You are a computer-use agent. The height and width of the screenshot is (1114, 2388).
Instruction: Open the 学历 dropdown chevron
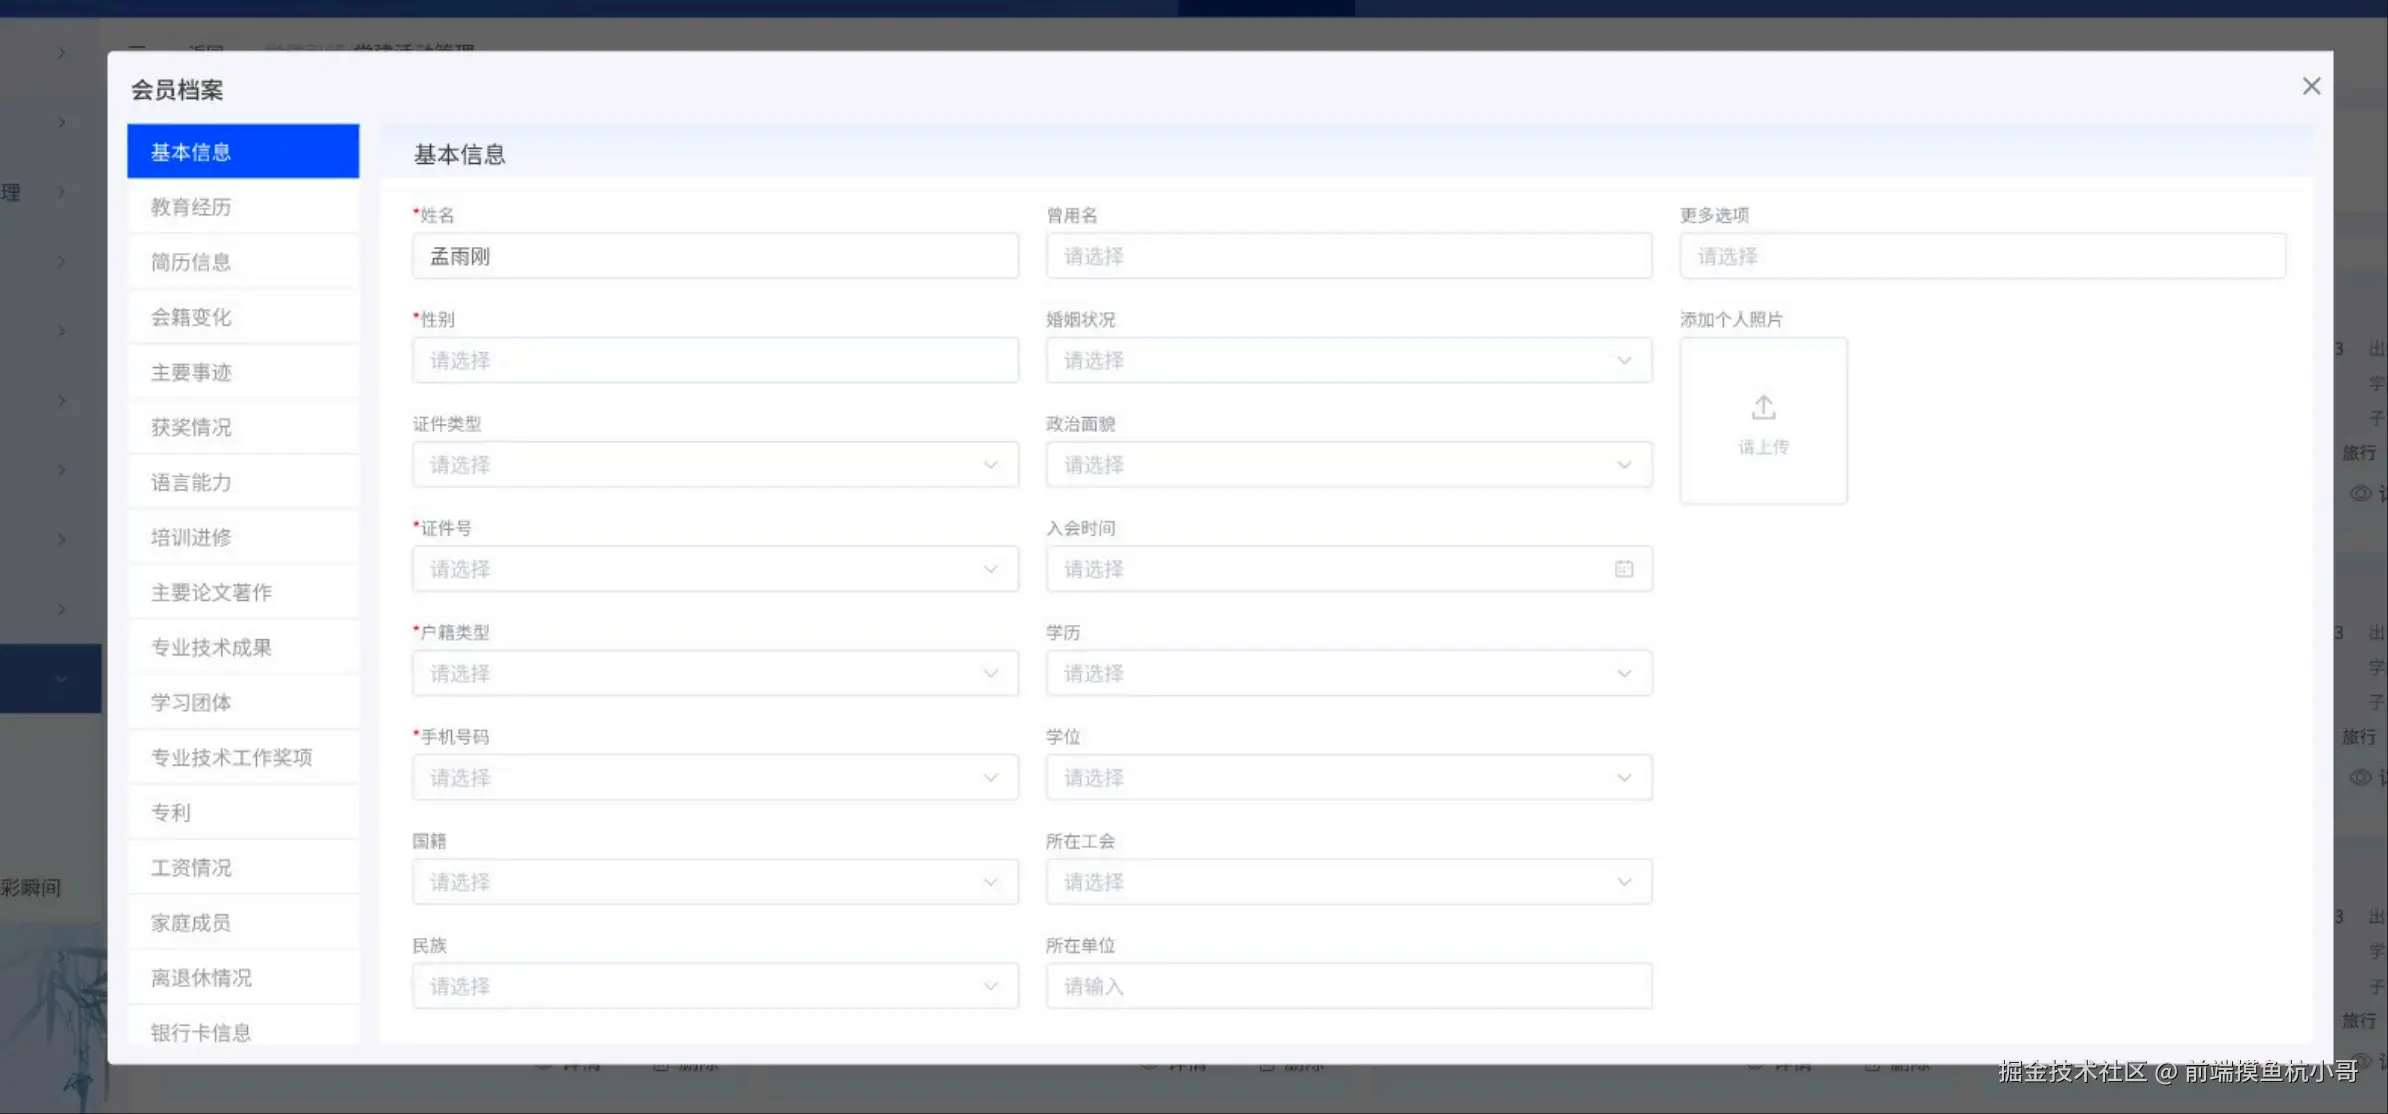point(1623,674)
